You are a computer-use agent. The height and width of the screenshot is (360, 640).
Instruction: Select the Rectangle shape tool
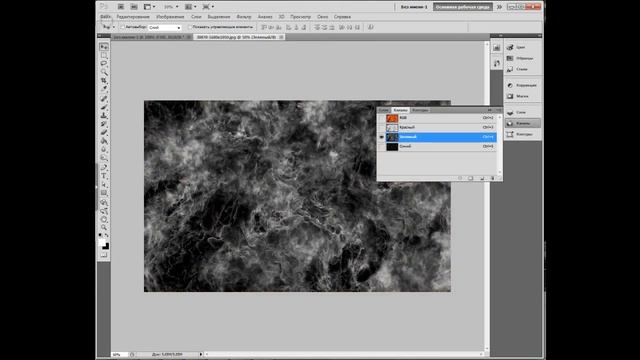(x=104, y=193)
